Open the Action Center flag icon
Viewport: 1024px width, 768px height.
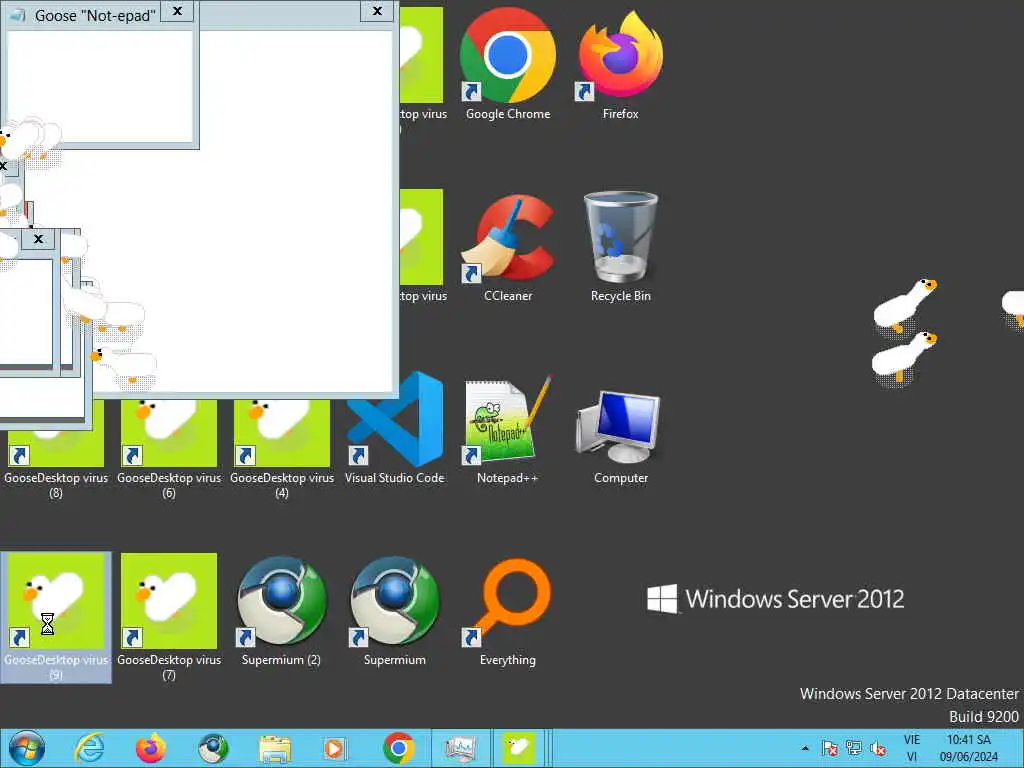pyautogui.click(x=829, y=748)
